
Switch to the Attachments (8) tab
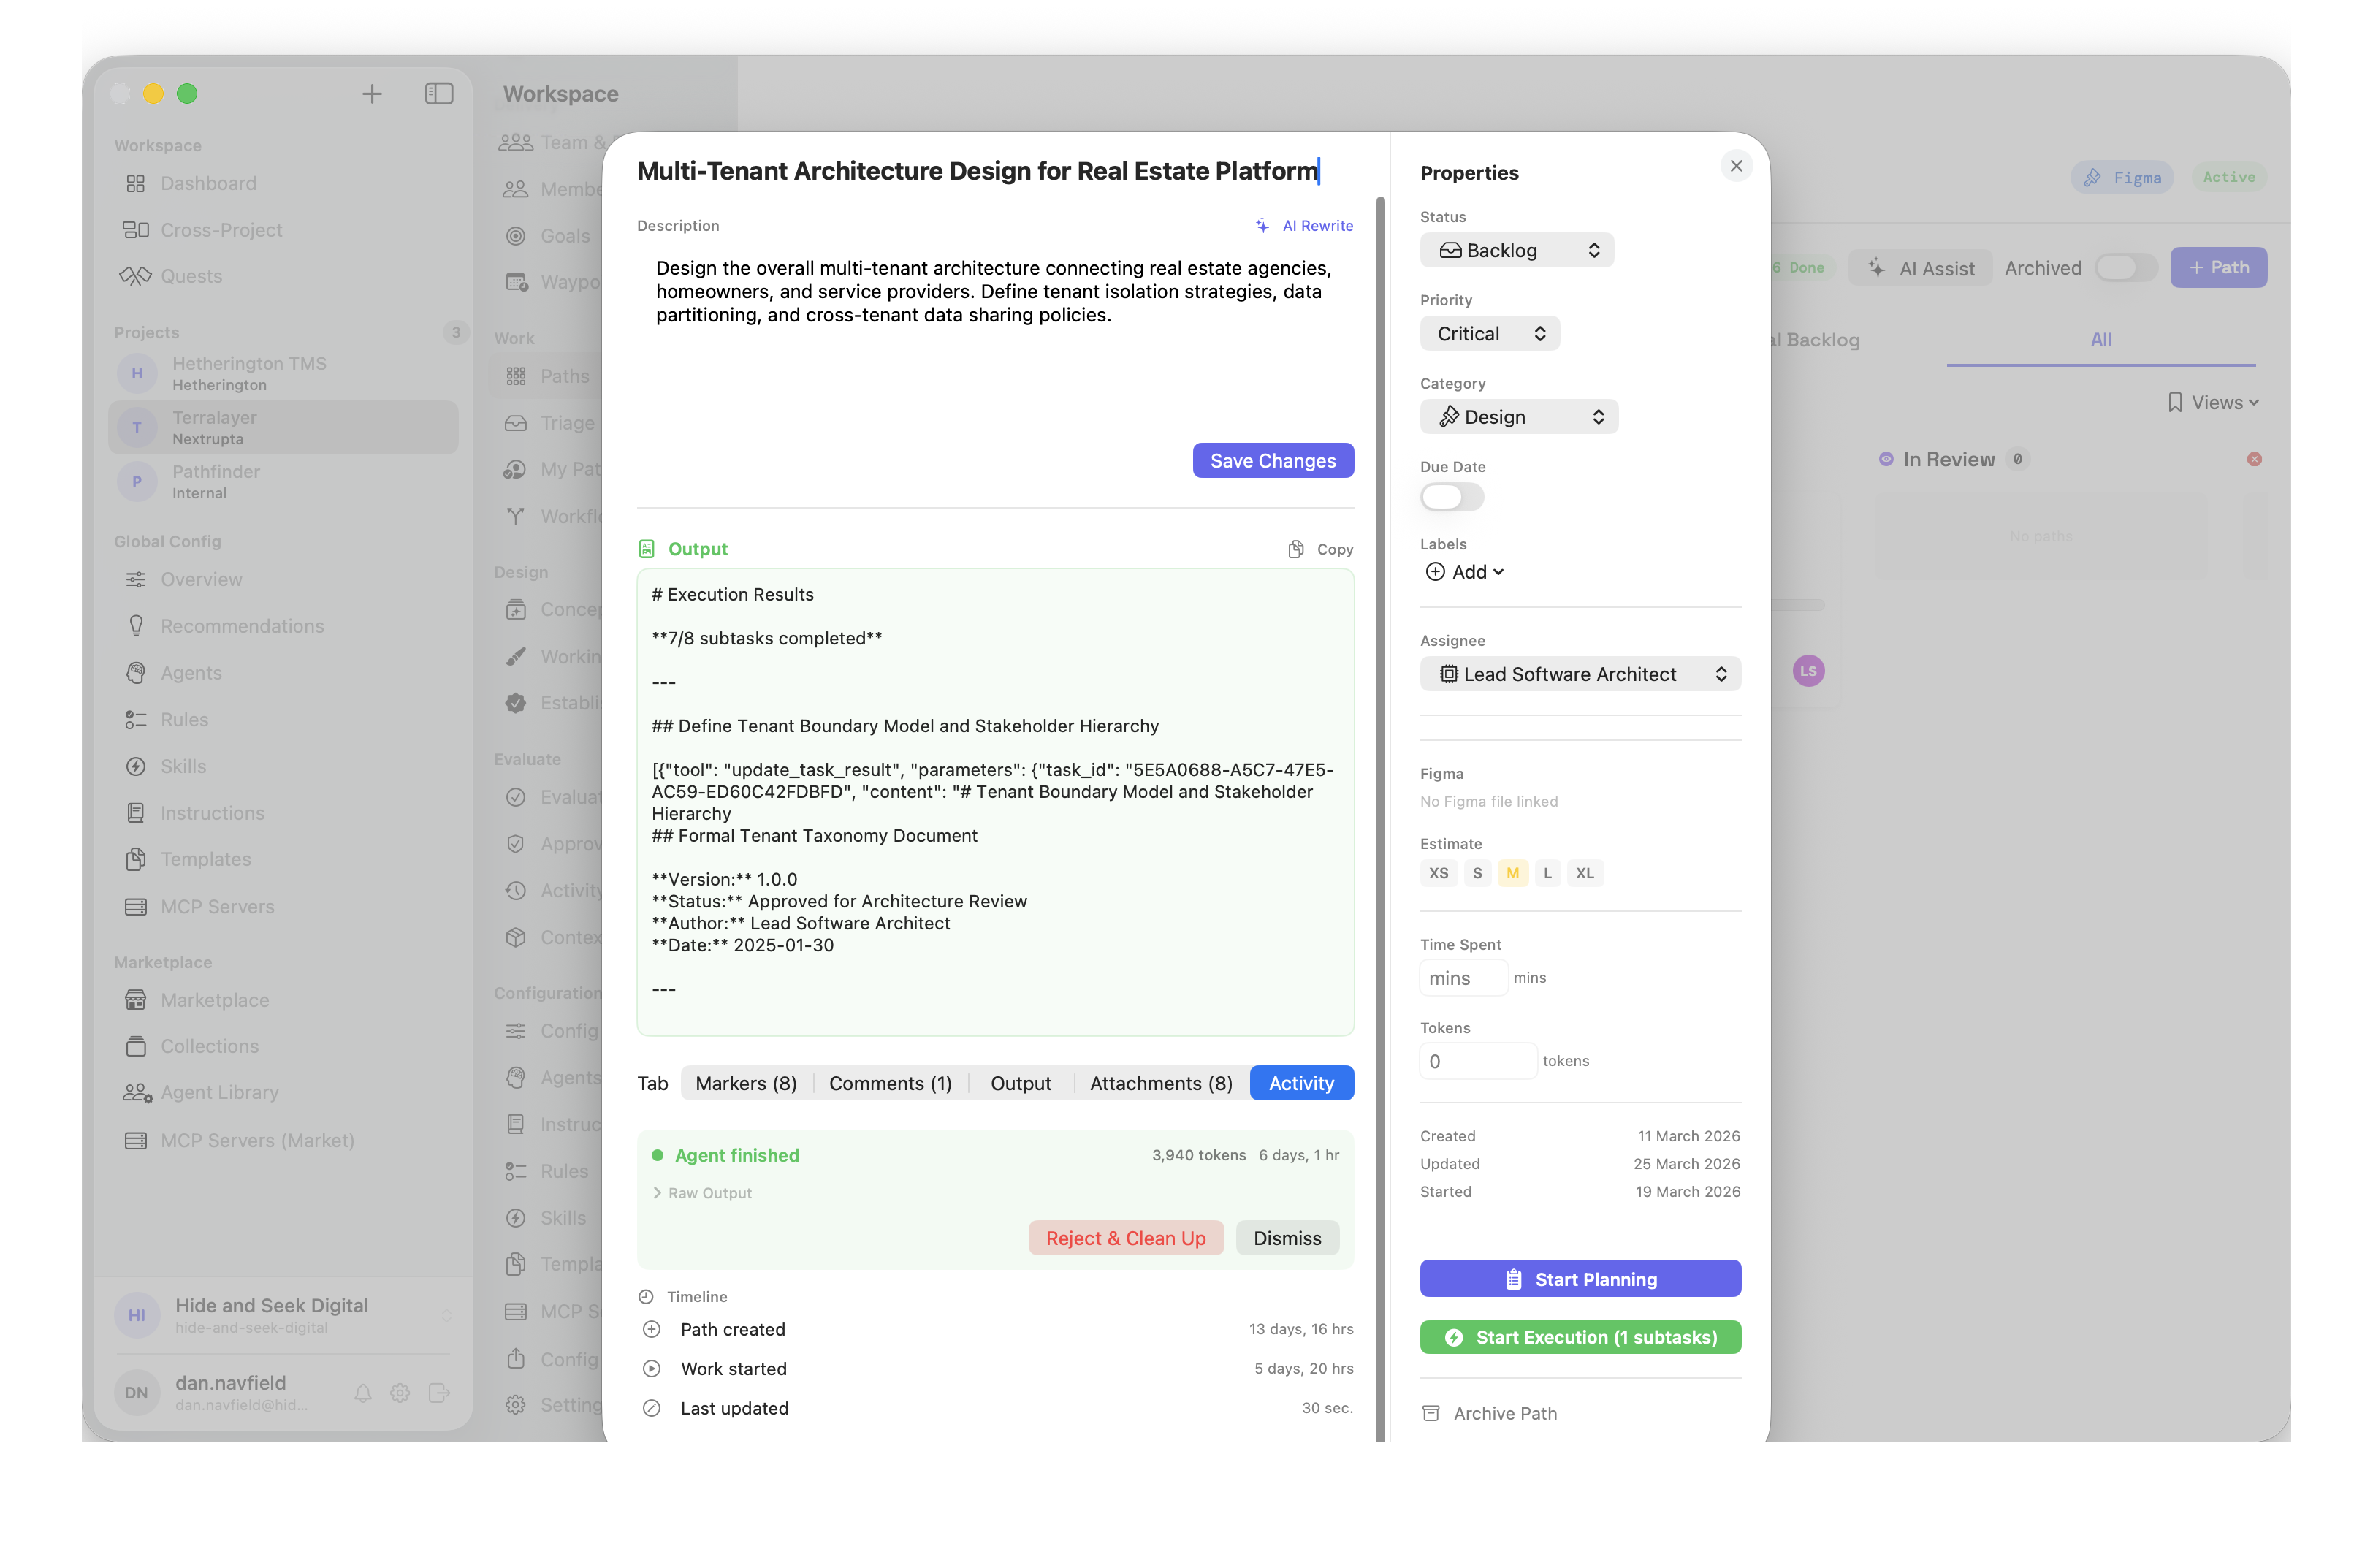tap(1160, 1083)
